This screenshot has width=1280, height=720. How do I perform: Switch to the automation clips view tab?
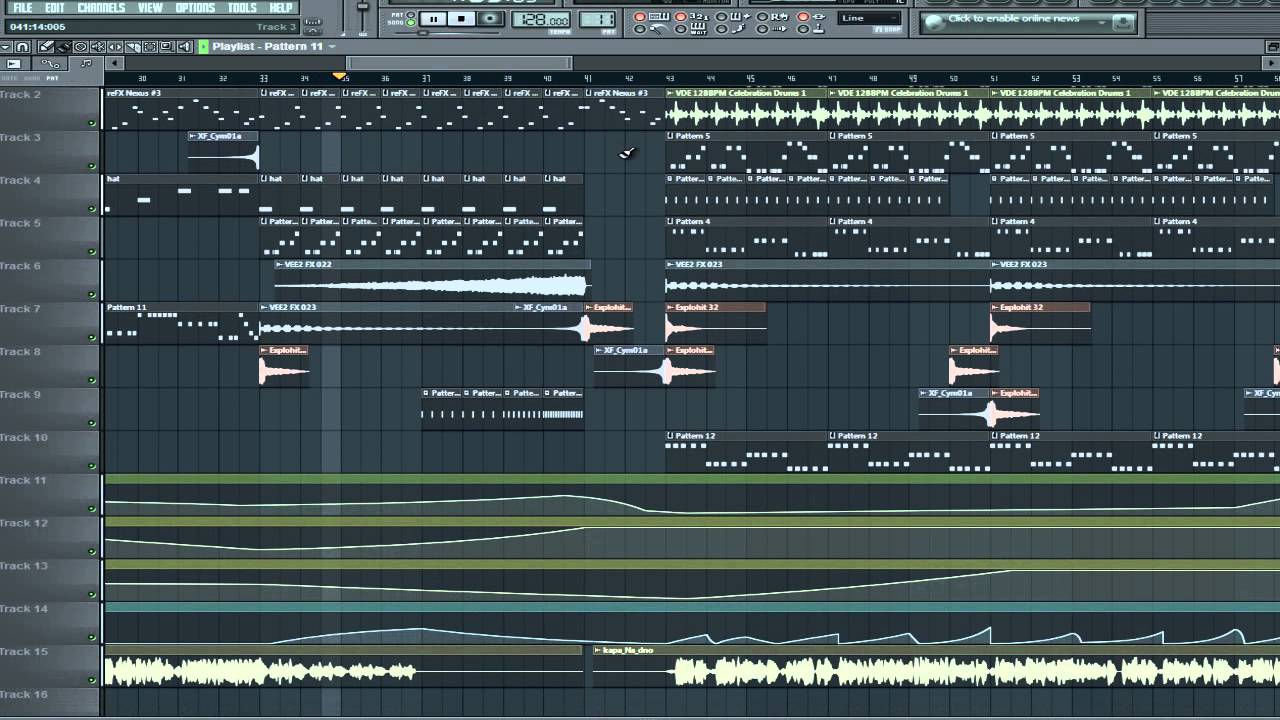(x=50, y=63)
